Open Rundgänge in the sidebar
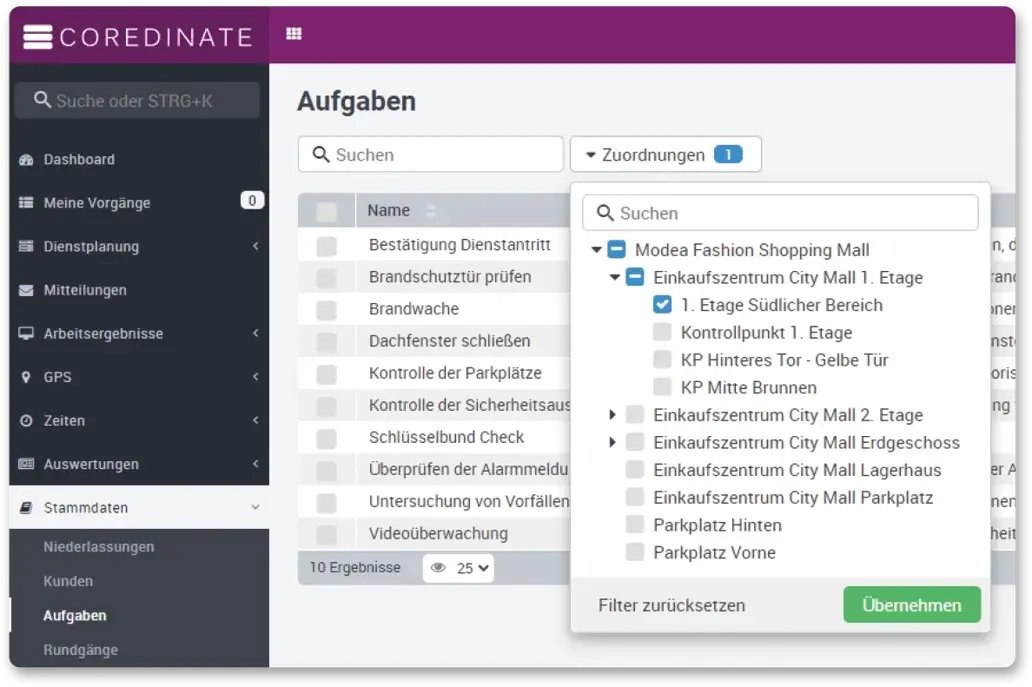 [x=80, y=650]
